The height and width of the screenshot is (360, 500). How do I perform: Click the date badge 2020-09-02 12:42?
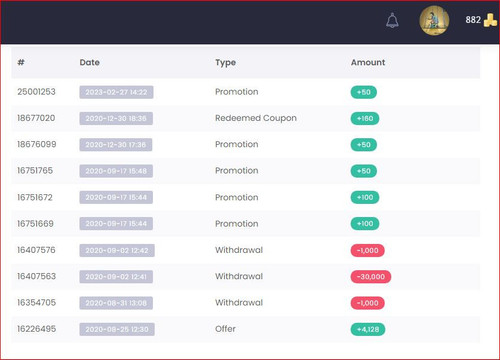click(x=117, y=250)
